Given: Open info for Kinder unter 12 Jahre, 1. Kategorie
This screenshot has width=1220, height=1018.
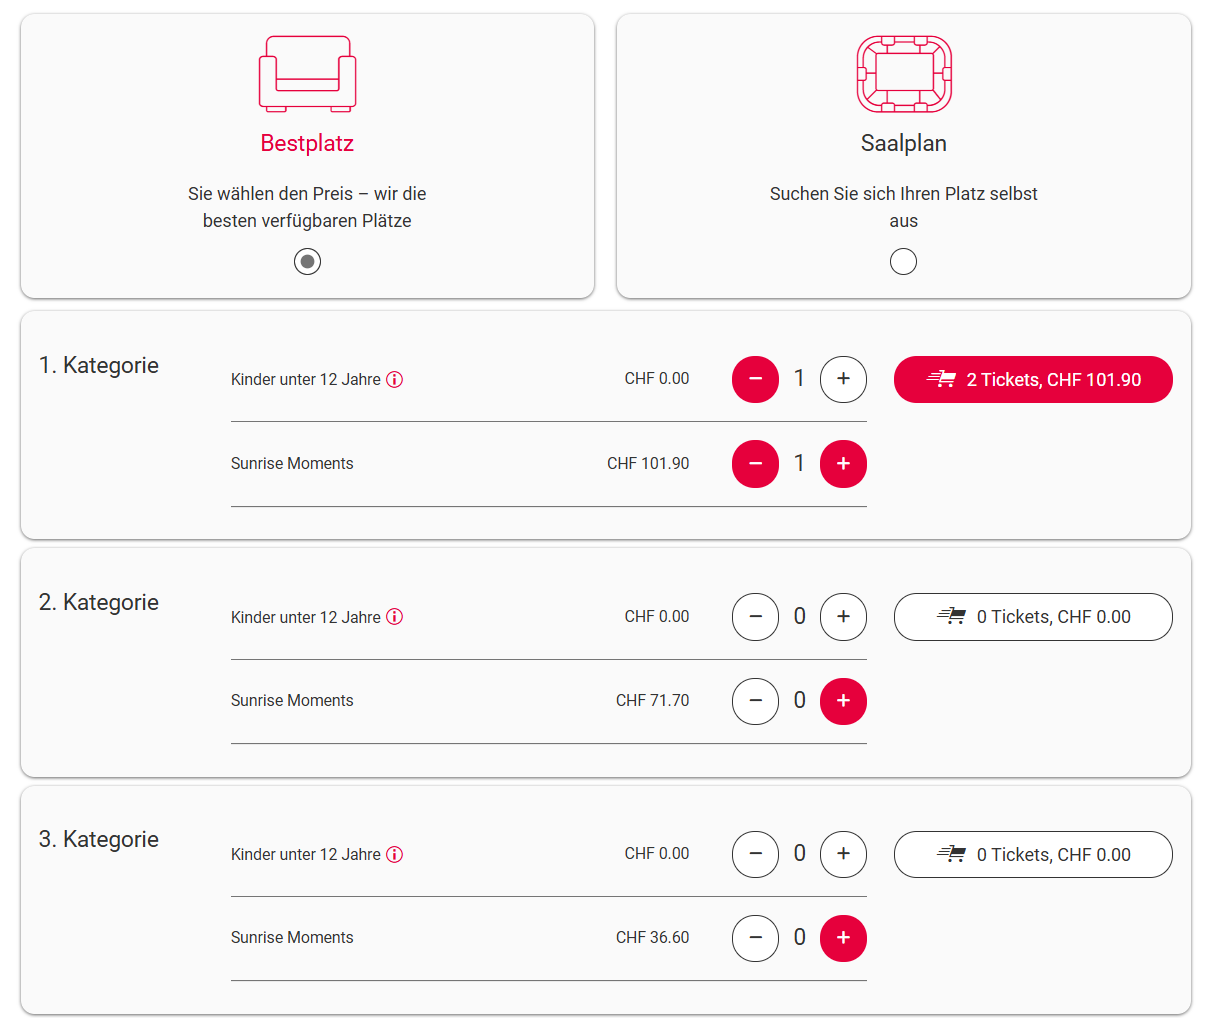Looking at the screenshot, I should [x=395, y=379].
